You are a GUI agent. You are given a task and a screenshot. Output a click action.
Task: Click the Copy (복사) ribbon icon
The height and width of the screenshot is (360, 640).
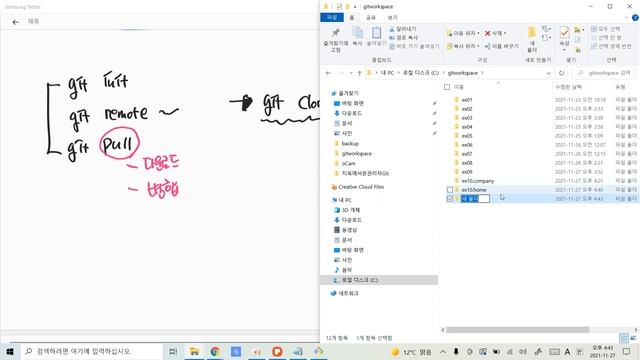(x=358, y=36)
